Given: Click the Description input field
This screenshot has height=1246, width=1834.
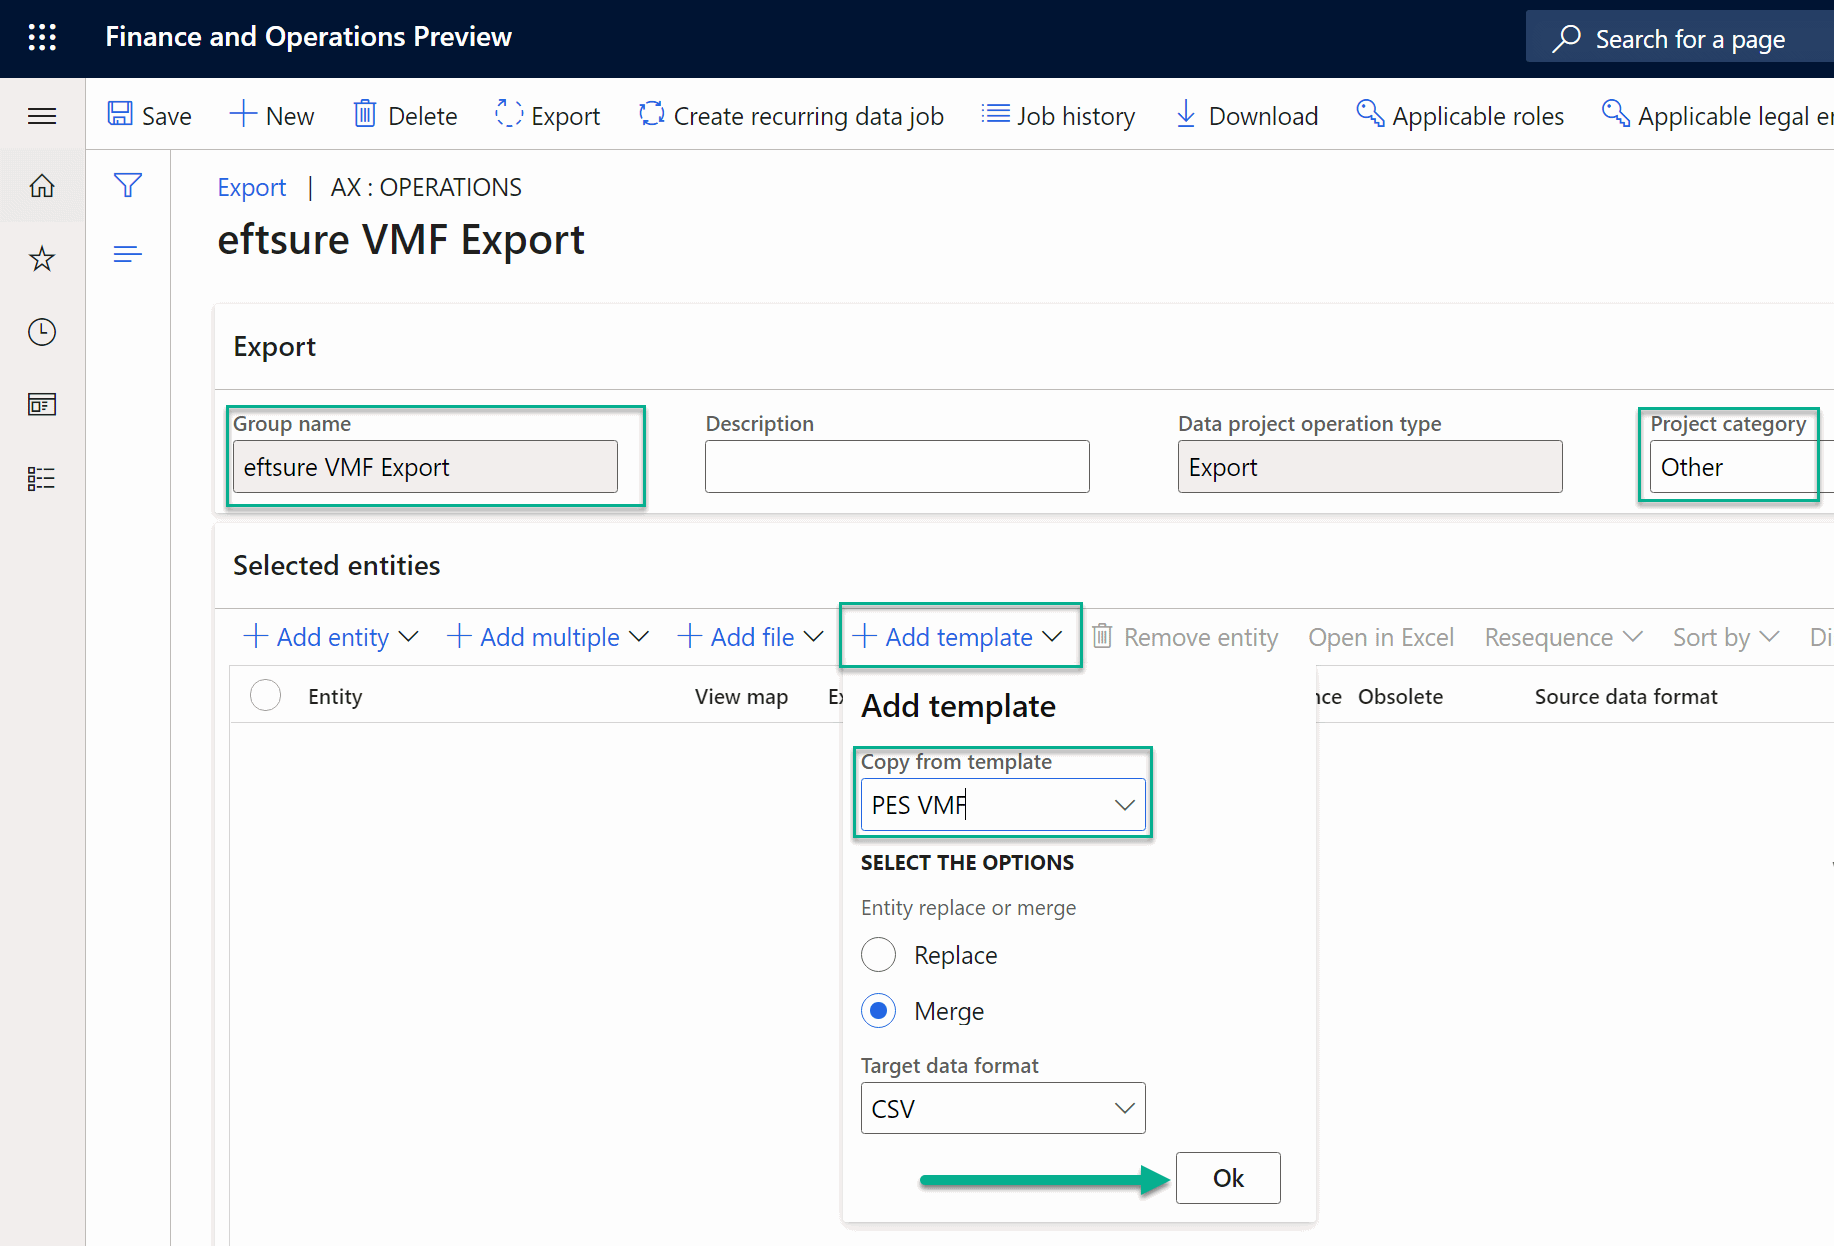Looking at the screenshot, I should (x=897, y=467).
